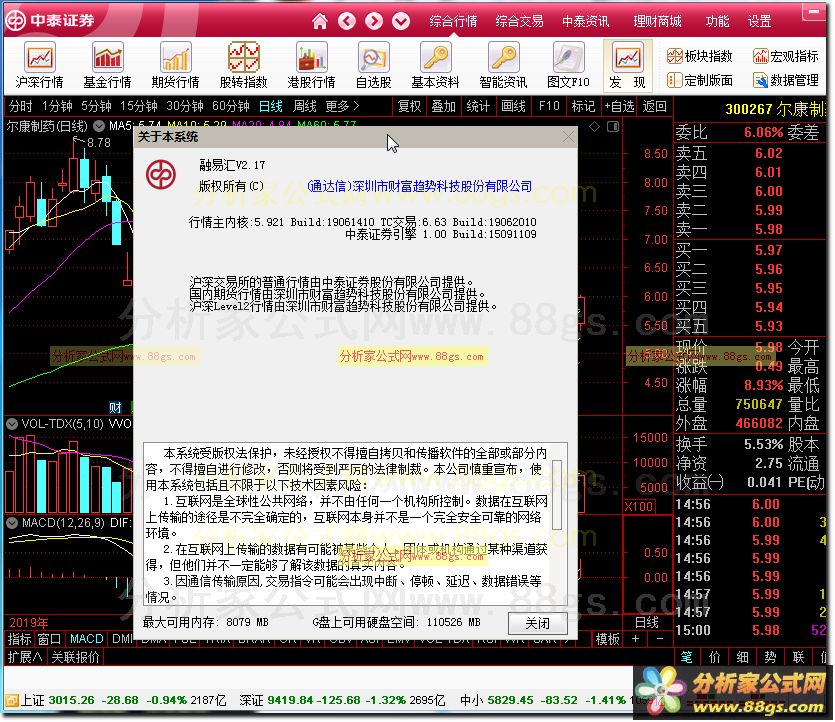Open 自选股 toolbar icon
835x722 pixels.
373,65
